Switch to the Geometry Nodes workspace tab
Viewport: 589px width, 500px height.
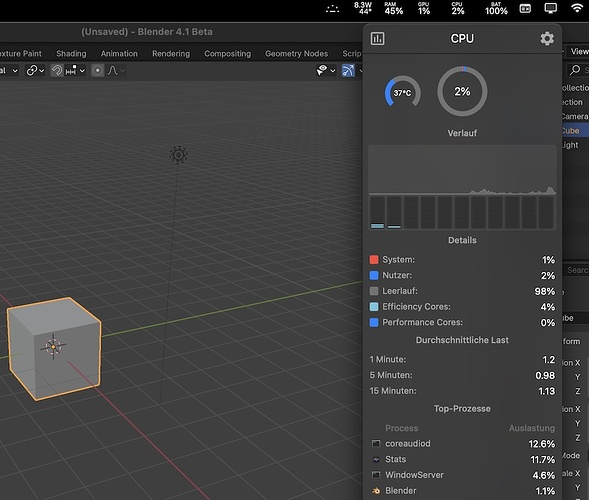pyautogui.click(x=296, y=54)
